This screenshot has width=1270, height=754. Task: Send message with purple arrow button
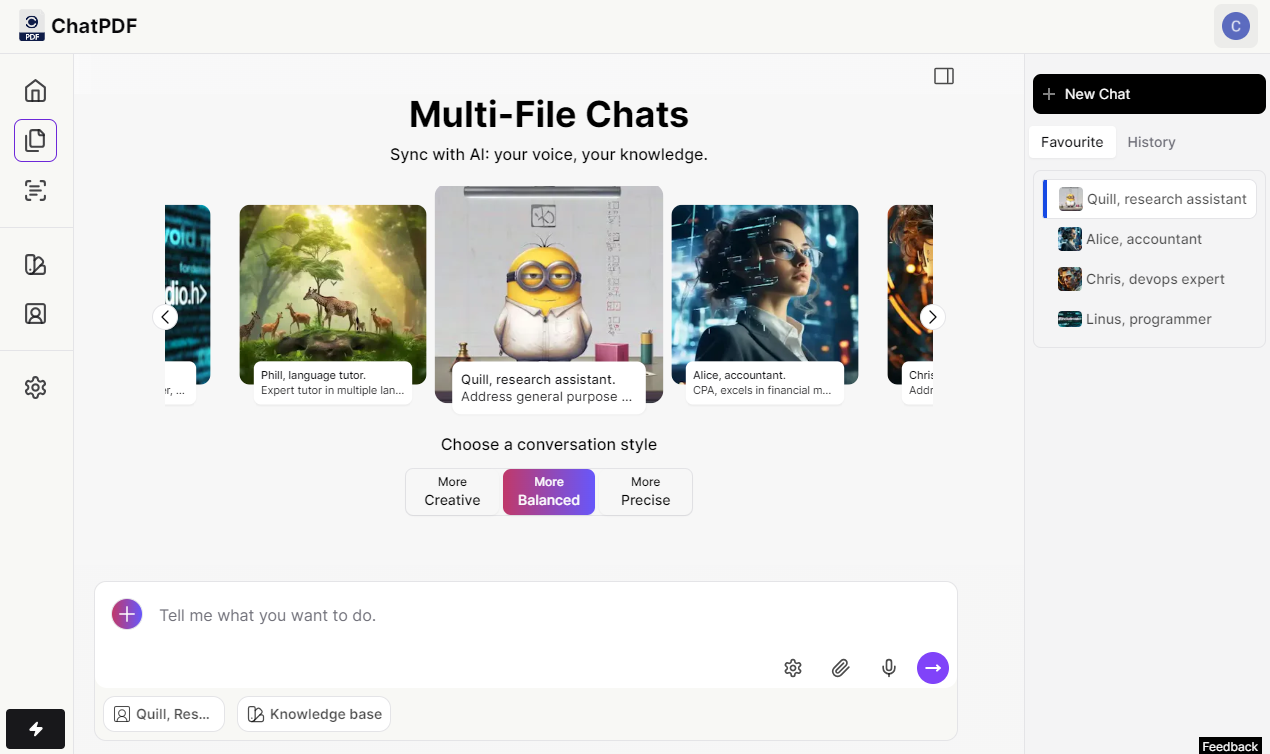(x=933, y=668)
